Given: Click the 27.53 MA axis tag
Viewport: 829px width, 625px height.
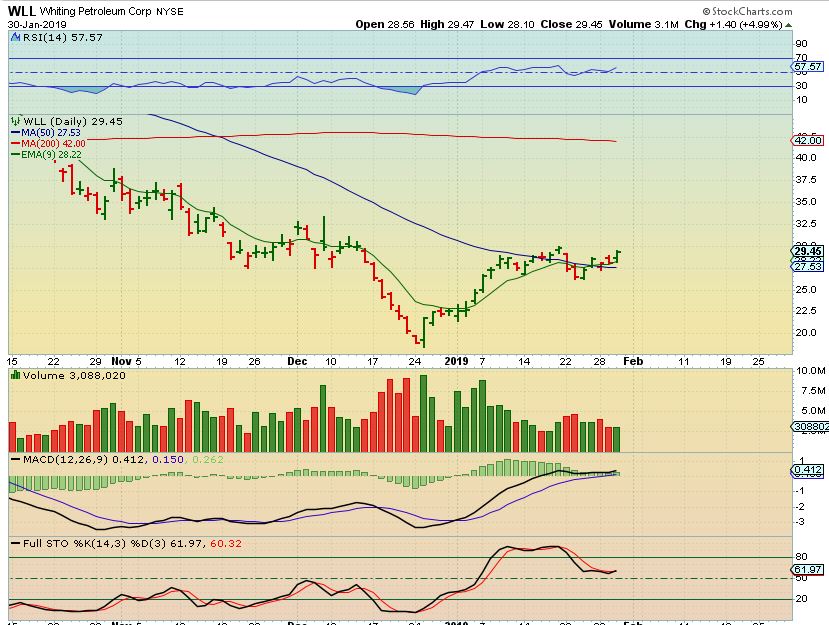Looking at the screenshot, I should 807,266.
